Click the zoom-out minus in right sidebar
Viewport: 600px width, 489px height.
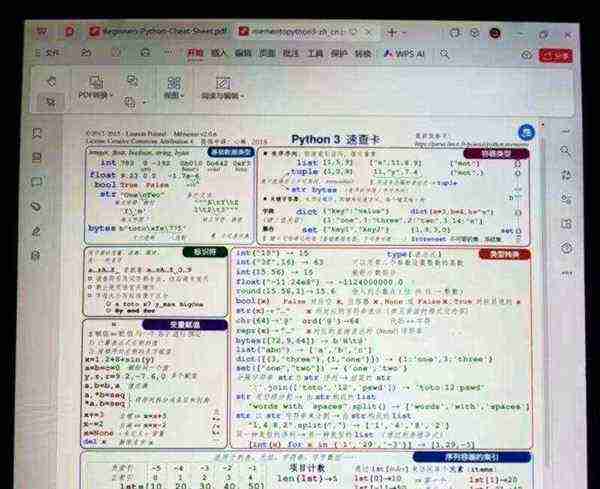coord(566,131)
